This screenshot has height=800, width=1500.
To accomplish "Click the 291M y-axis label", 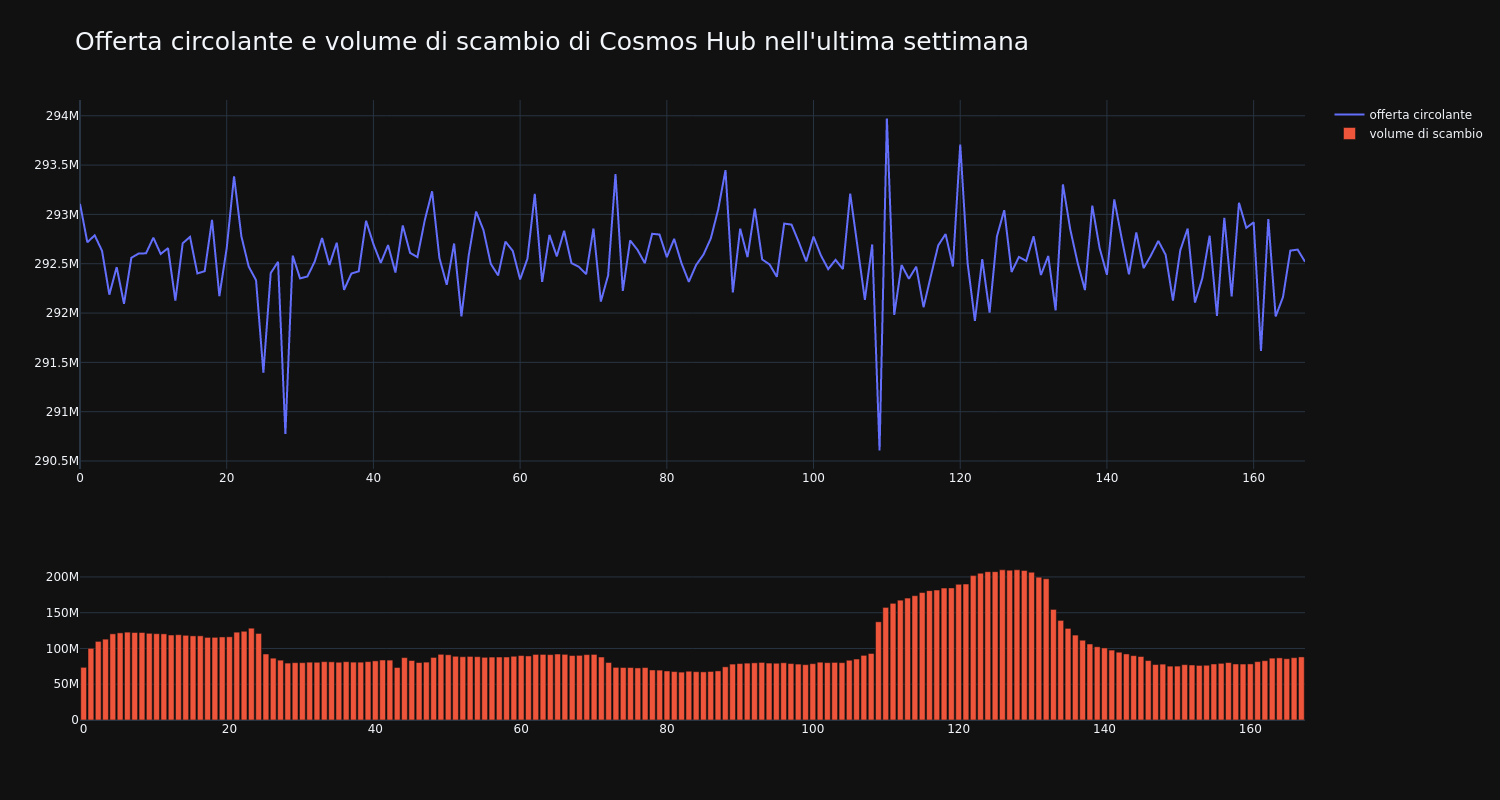I will (62, 411).
